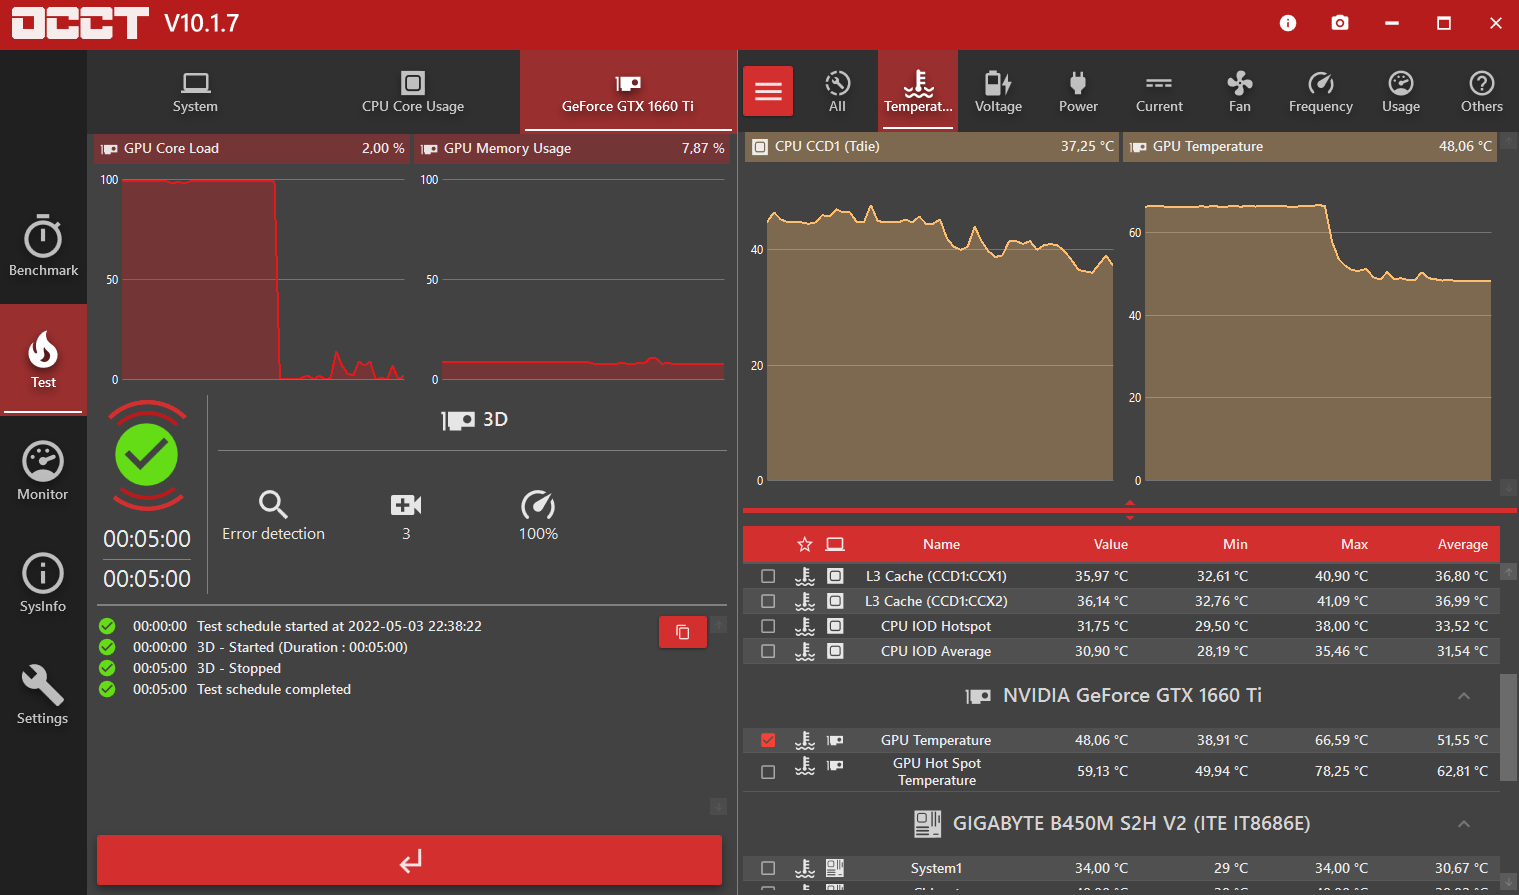
Task: Tick the CPU IOD Hotspot checkbox
Action: click(x=768, y=626)
